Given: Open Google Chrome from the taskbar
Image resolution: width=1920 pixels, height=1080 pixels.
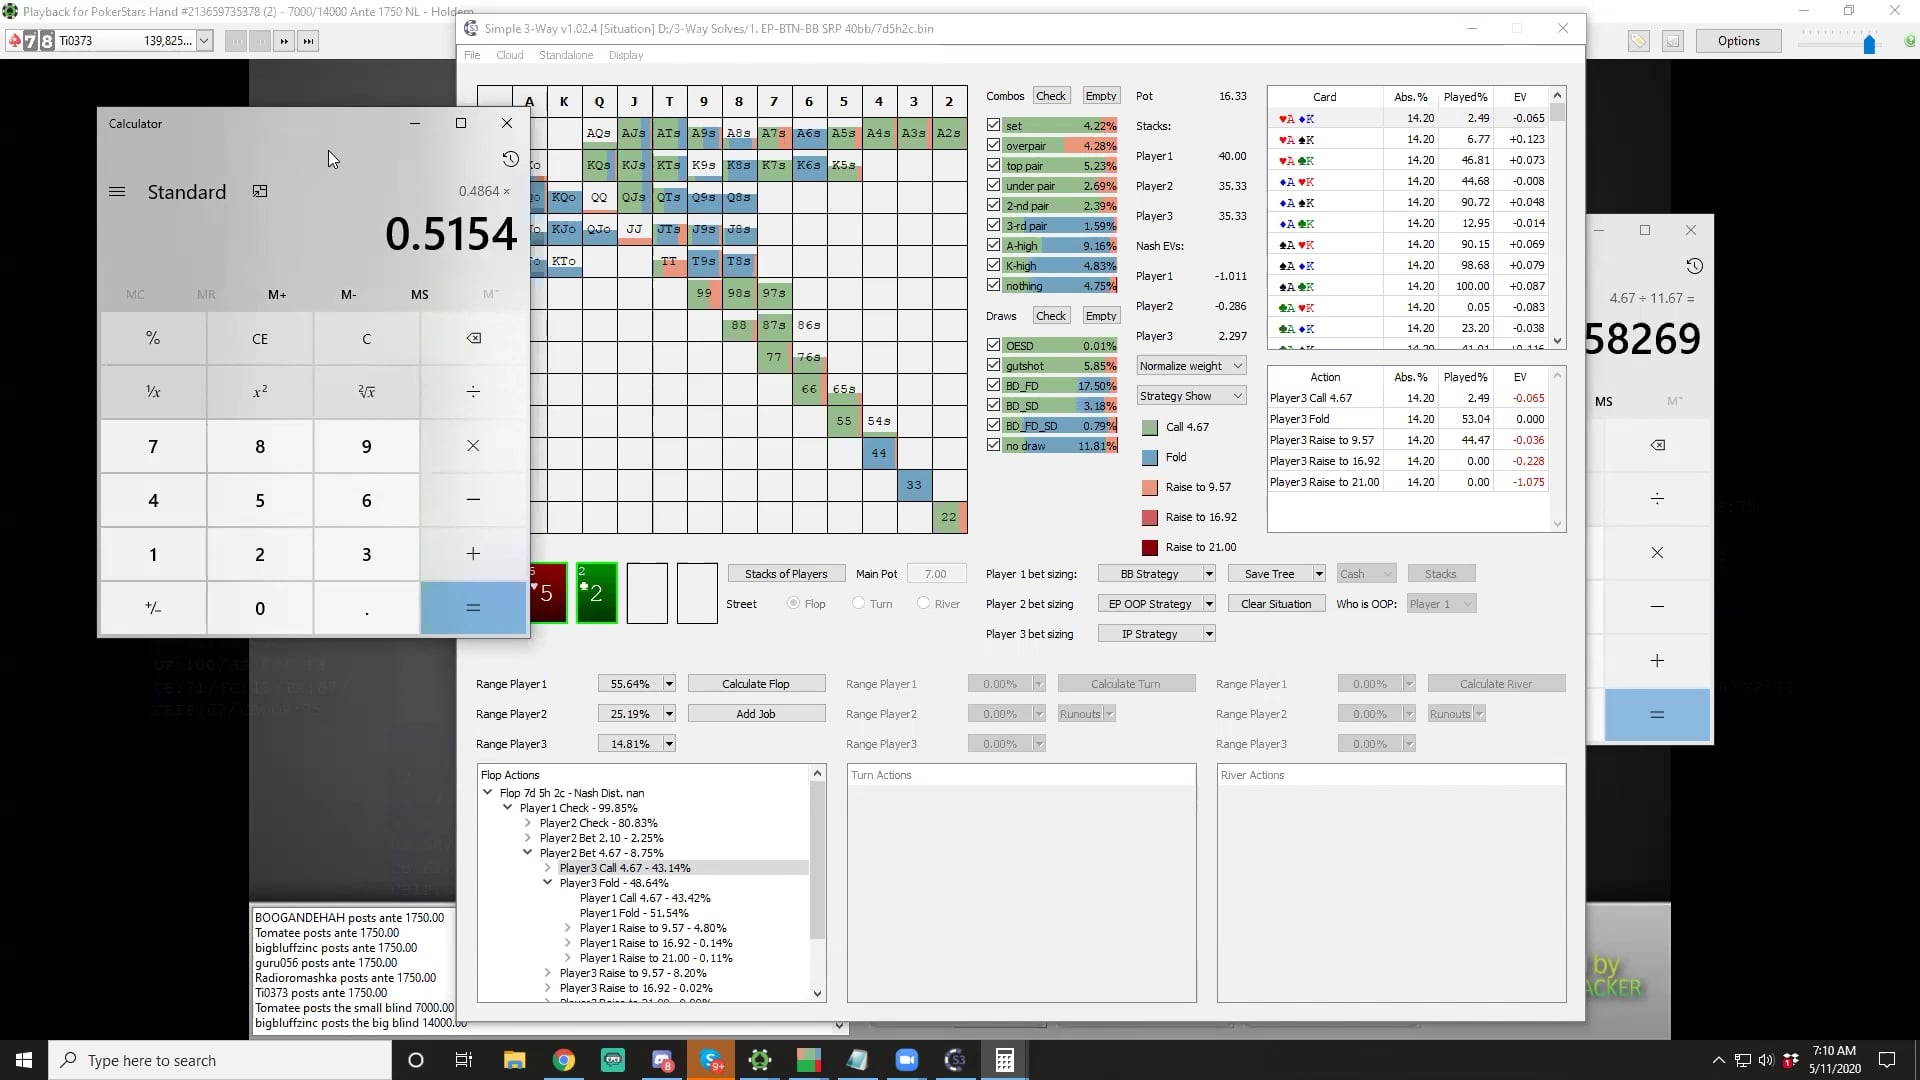Looking at the screenshot, I should pos(564,1059).
